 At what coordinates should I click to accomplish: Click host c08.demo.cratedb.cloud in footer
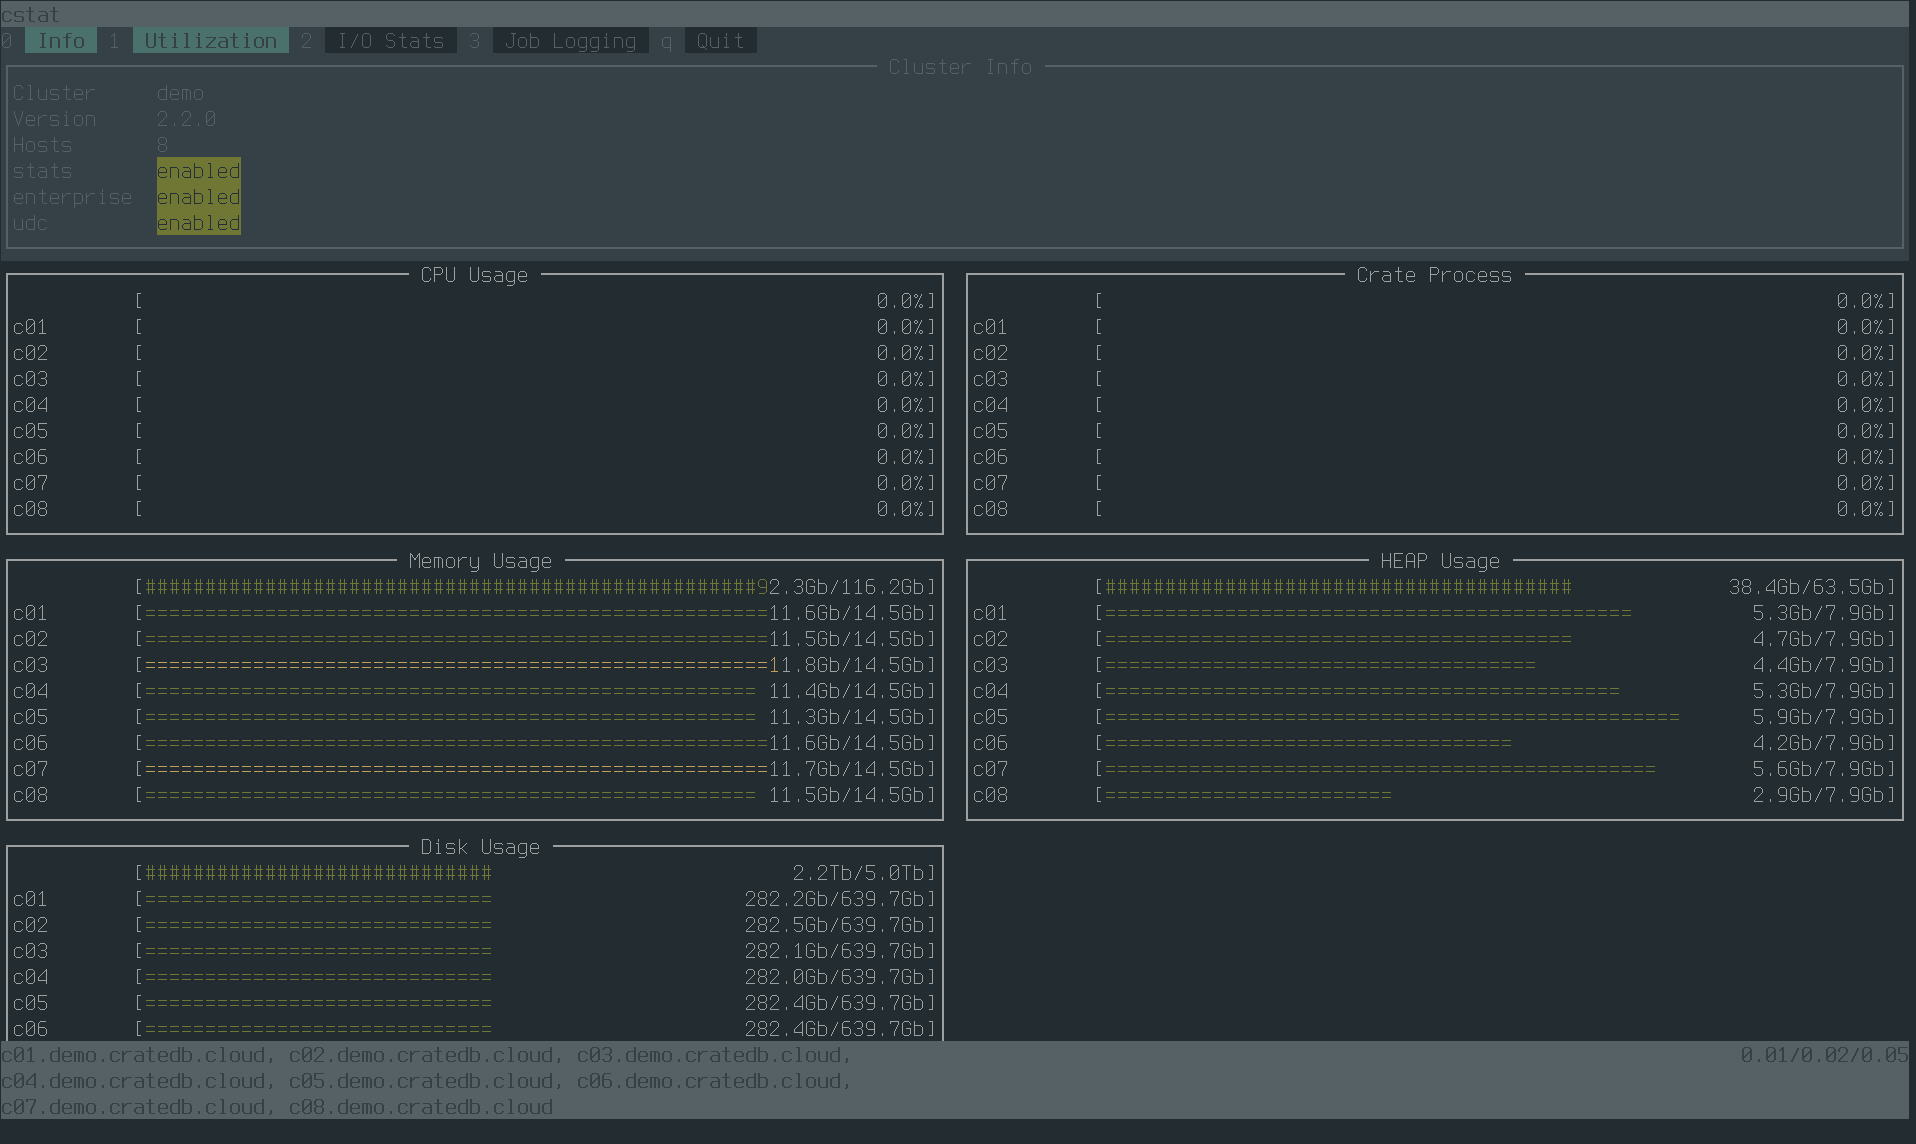click(x=420, y=1107)
